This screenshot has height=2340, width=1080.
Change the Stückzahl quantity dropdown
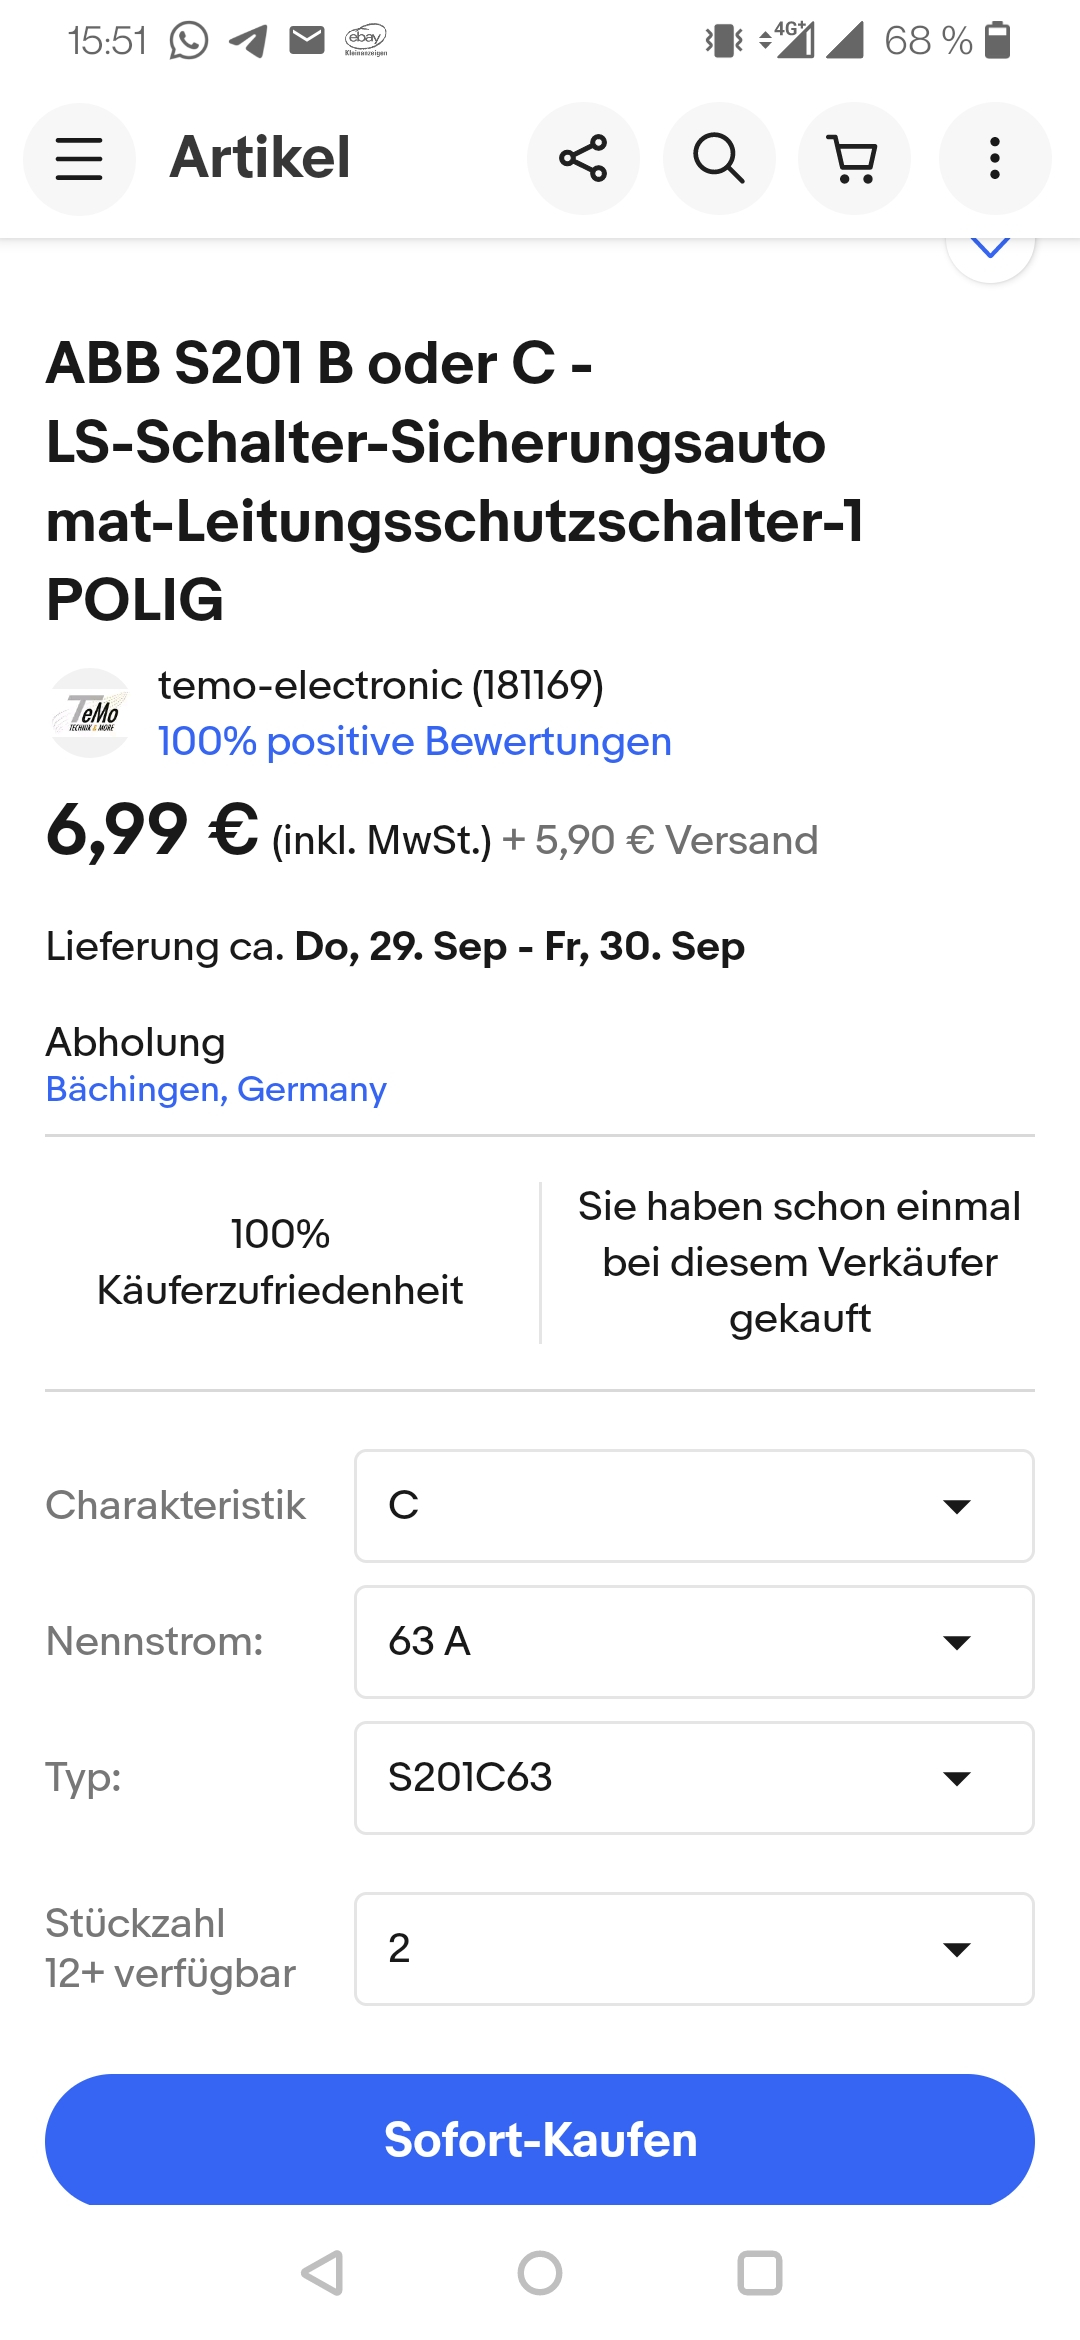point(694,1949)
